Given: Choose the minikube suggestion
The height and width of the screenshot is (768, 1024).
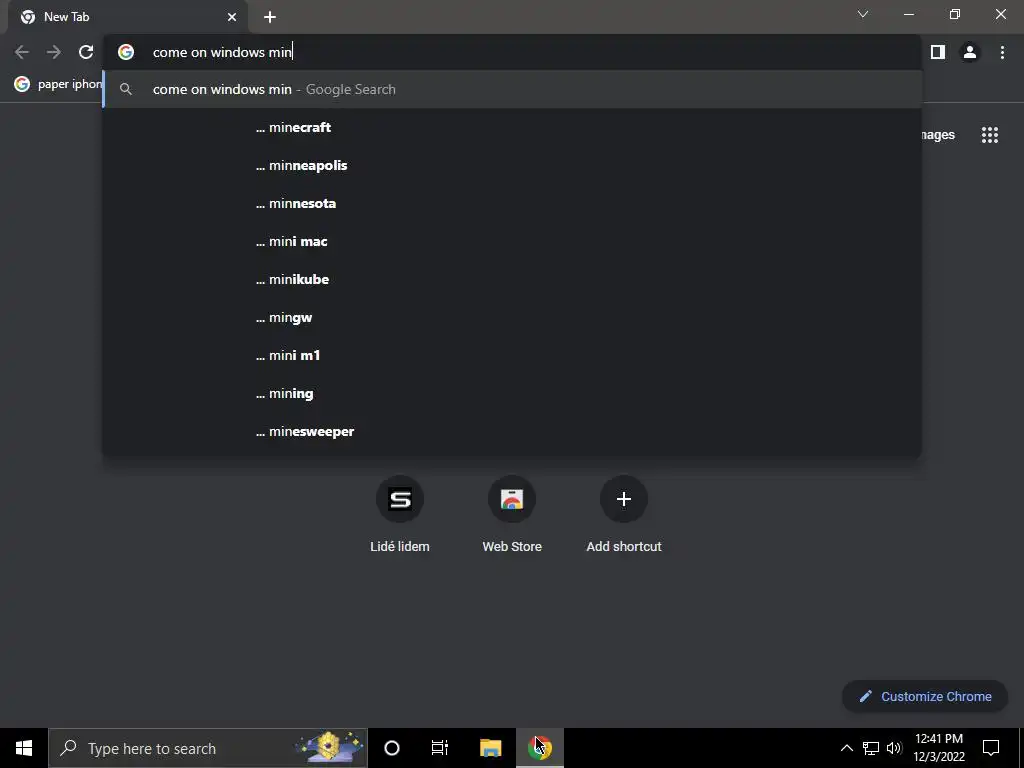Looking at the screenshot, I should 513,279.
